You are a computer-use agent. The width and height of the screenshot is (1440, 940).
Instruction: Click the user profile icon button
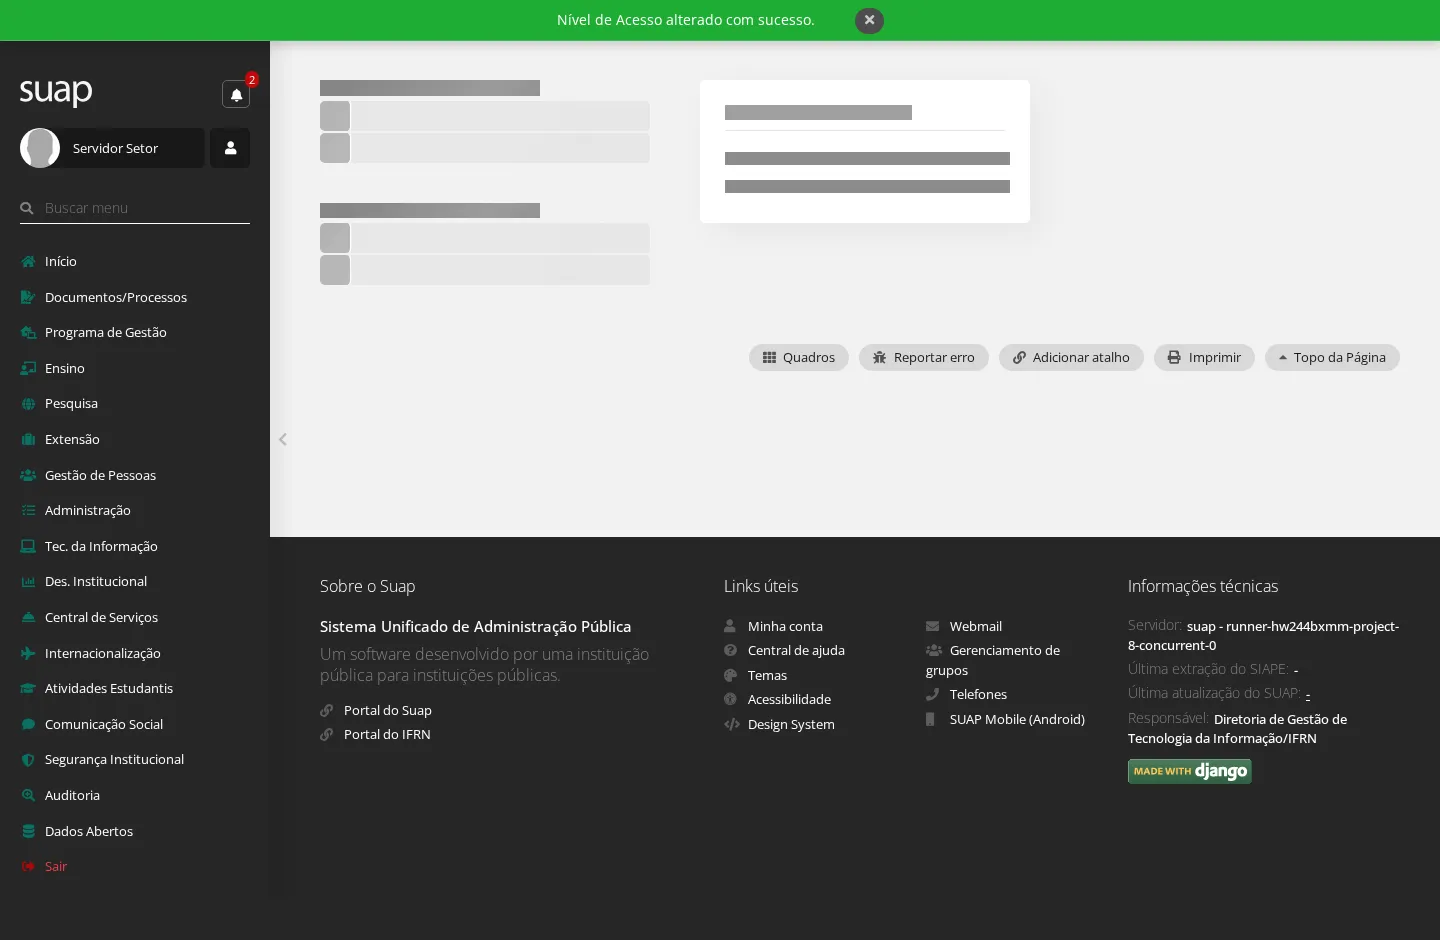[230, 148]
